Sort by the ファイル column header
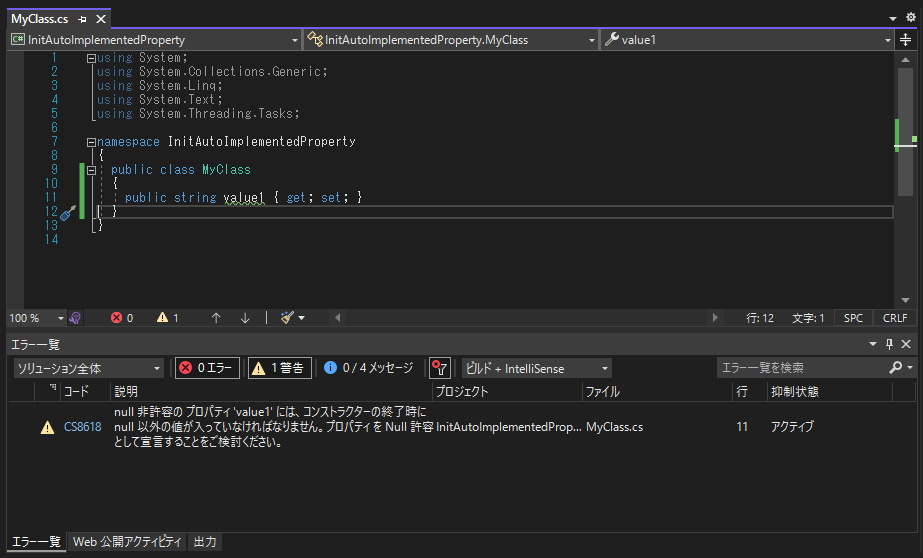923x558 pixels. click(x=657, y=391)
